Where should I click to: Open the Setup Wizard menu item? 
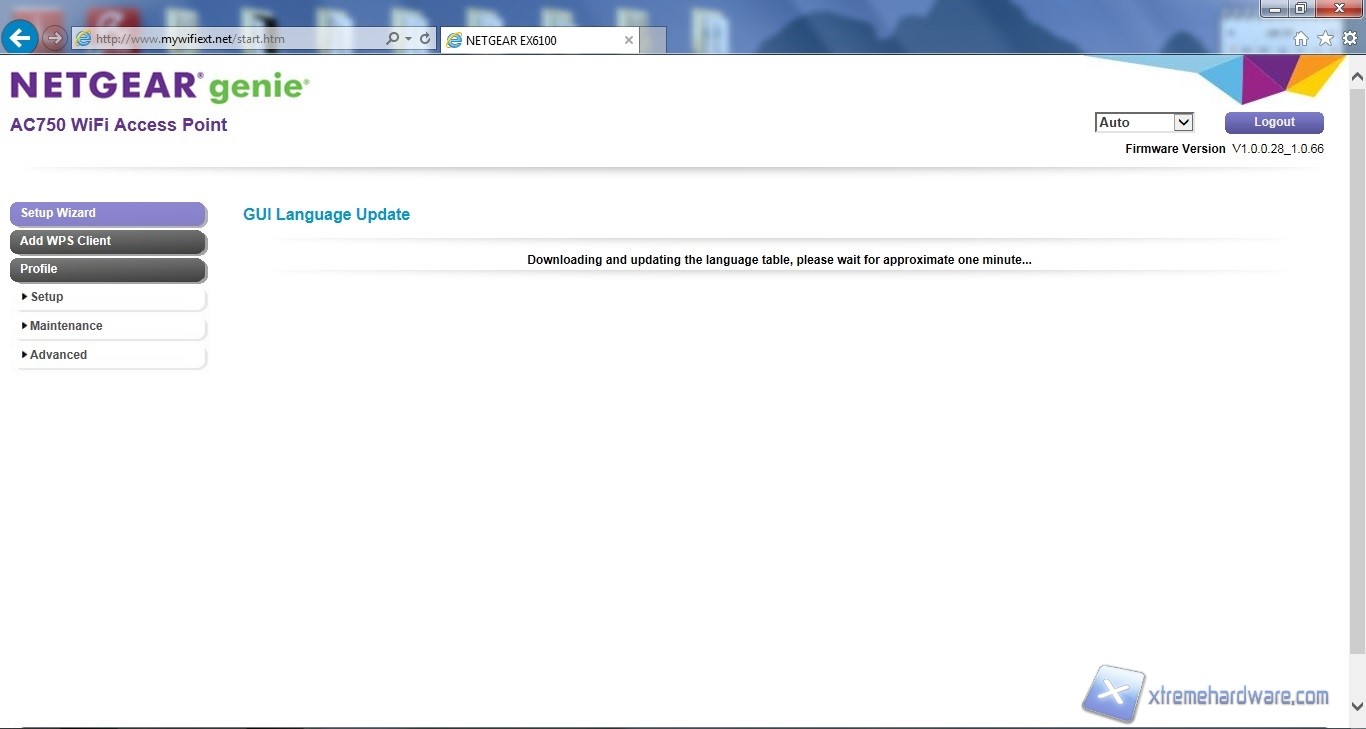(x=107, y=213)
